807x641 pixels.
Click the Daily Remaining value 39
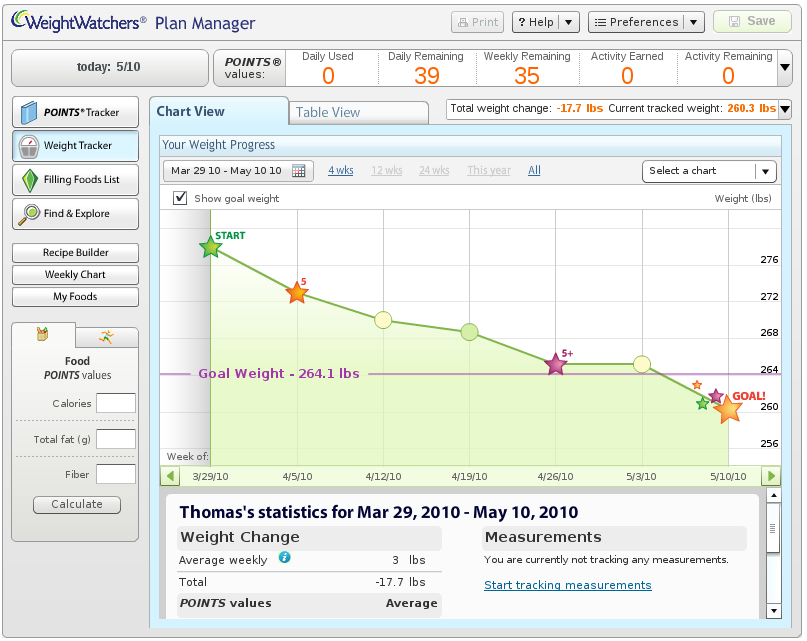click(427, 76)
